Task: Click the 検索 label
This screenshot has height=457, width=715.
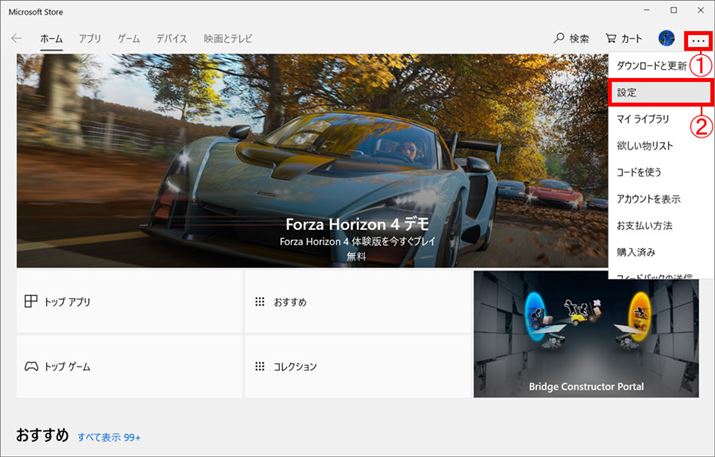Action: coord(579,39)
